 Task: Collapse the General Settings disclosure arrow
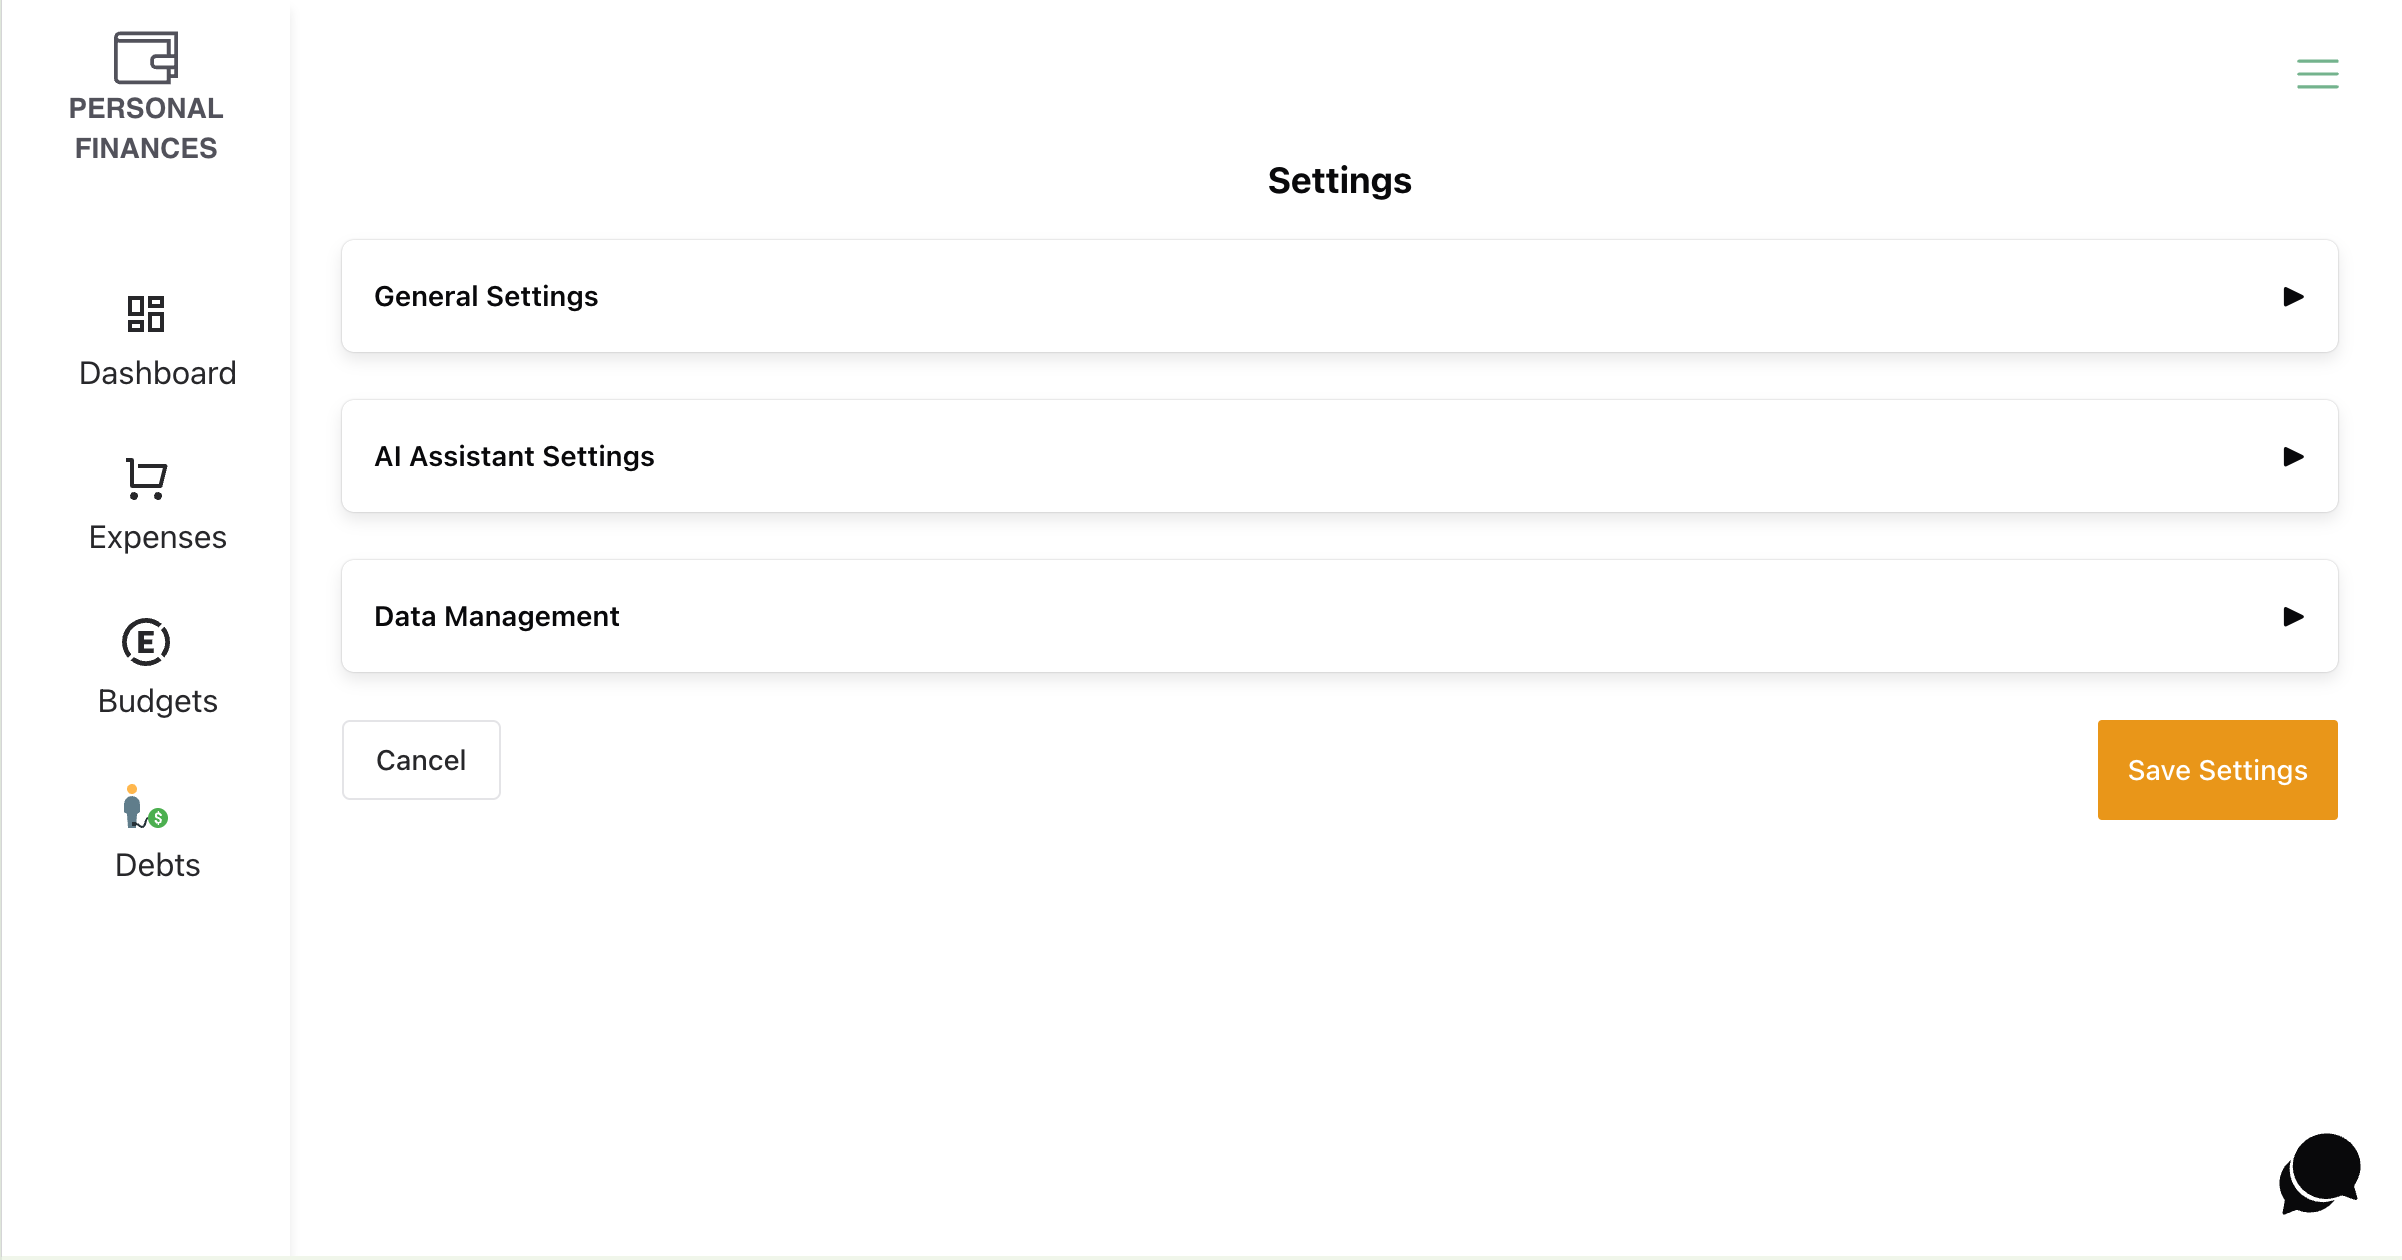click(x=2293, y=296)
